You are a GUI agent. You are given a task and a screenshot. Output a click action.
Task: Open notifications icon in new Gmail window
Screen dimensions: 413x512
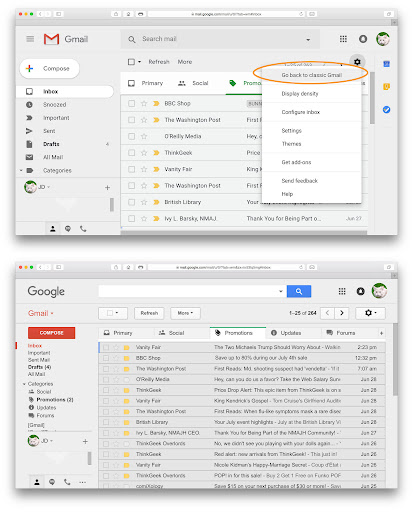click(363, 39)
